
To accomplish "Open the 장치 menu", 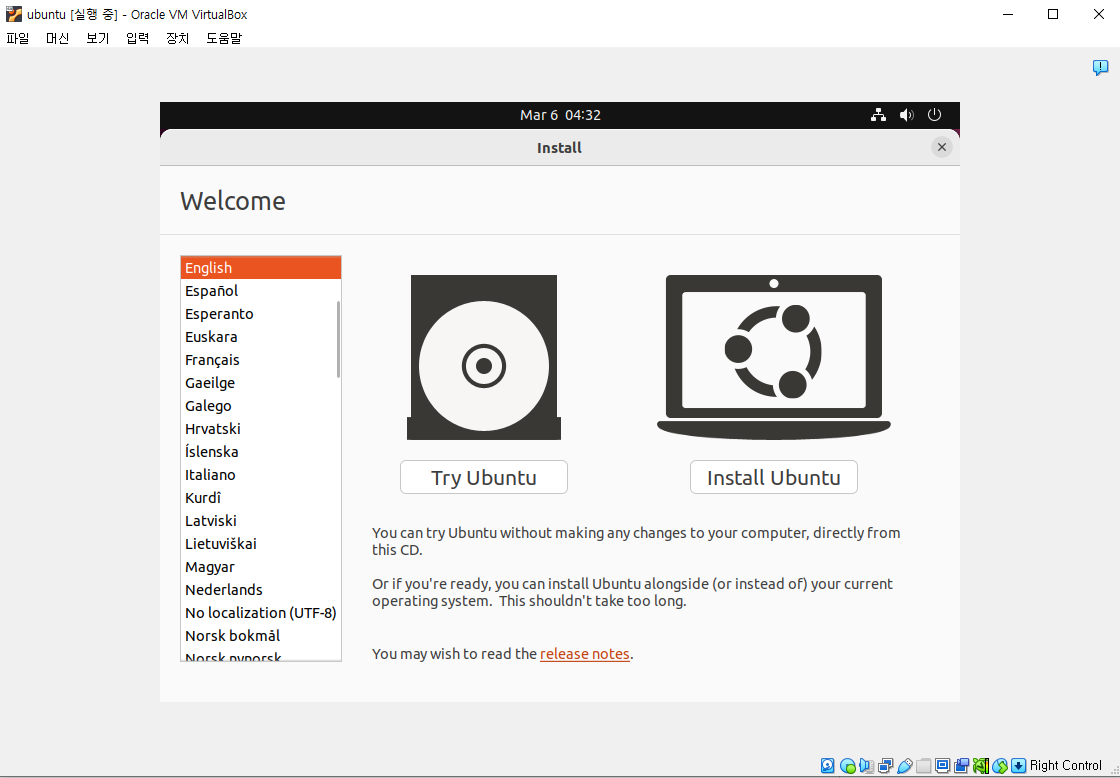I will pyautogui.click(x=178, y=39).
